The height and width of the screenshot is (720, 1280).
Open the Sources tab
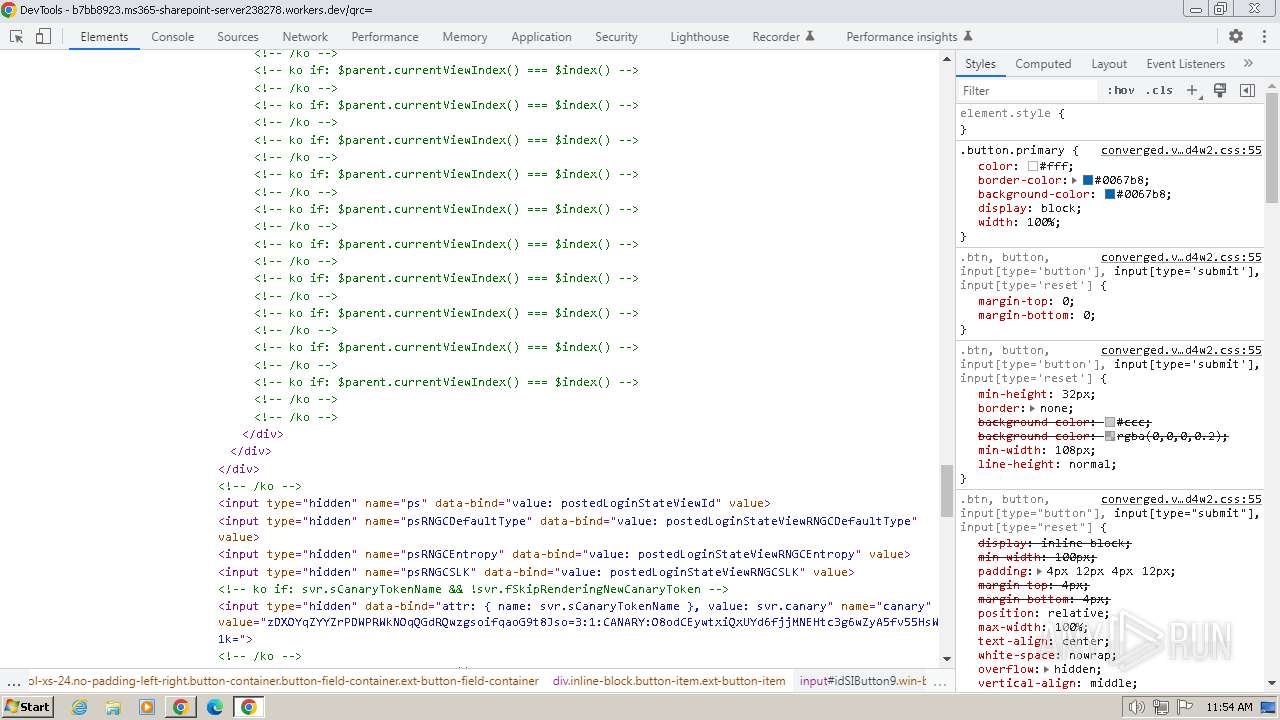coord(238,36)
